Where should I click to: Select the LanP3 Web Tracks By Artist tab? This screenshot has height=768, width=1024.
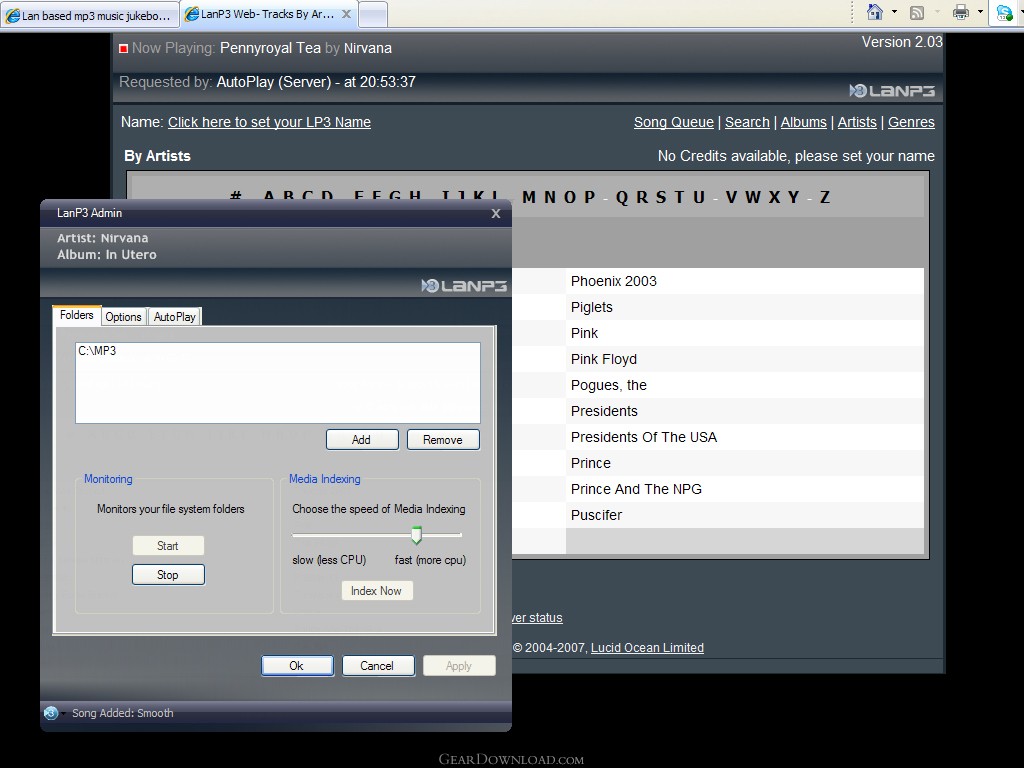coord(268,14)
